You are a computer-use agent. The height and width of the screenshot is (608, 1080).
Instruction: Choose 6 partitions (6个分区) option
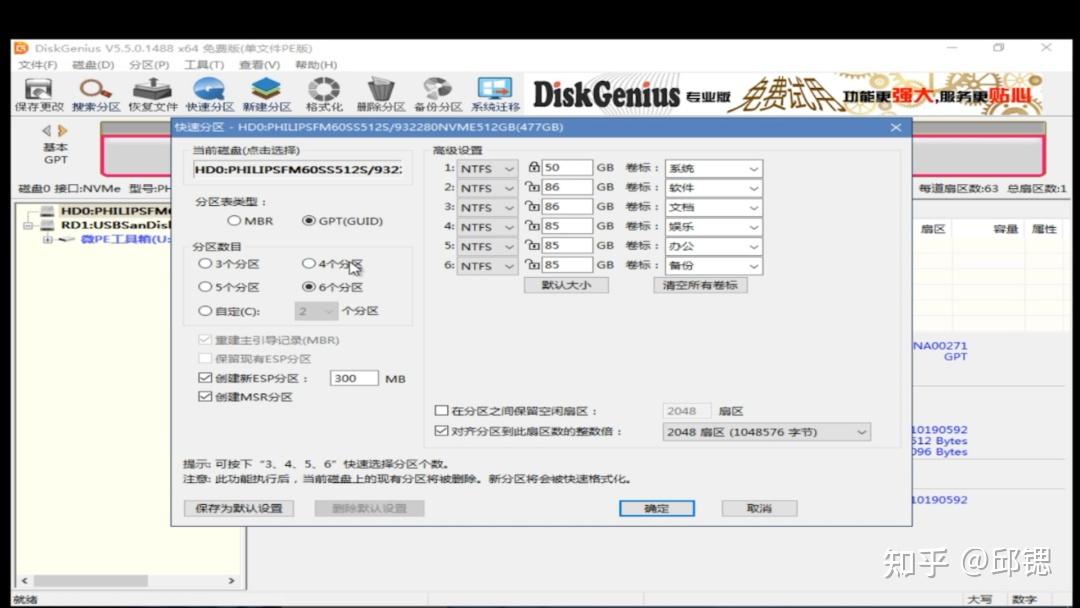(332, 287)
